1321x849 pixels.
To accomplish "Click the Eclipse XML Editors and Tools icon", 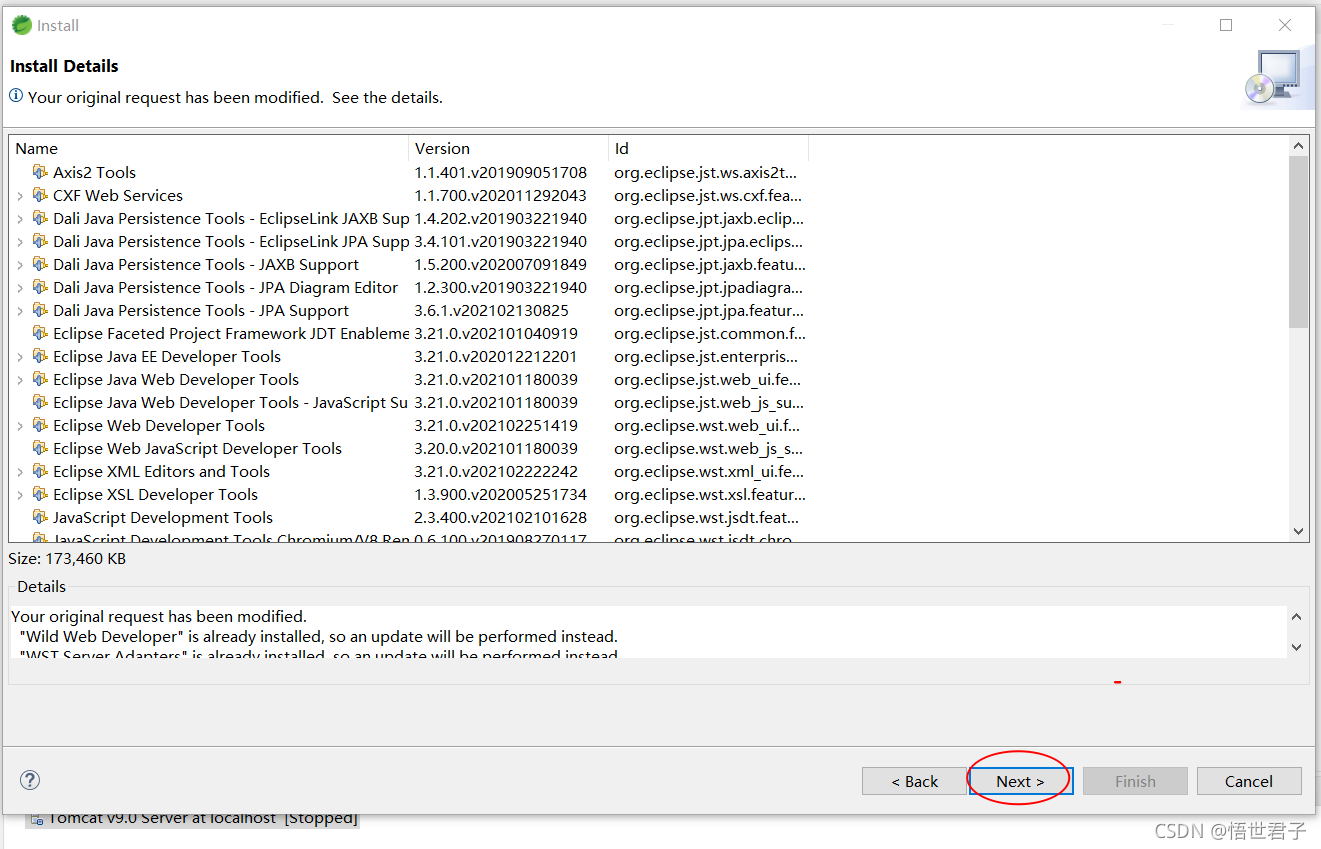I will click(40, 471).
